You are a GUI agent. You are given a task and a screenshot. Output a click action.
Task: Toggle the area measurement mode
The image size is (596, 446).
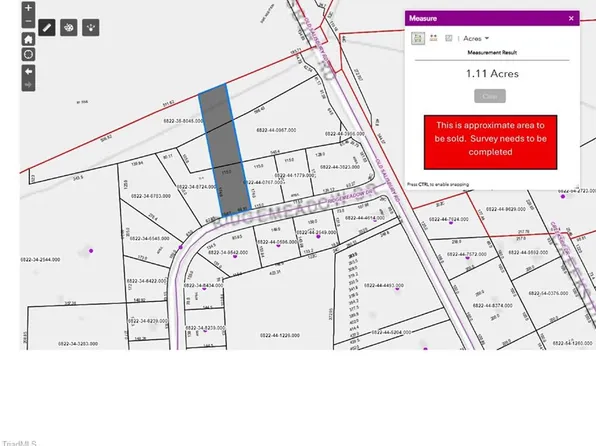(418, 38)
